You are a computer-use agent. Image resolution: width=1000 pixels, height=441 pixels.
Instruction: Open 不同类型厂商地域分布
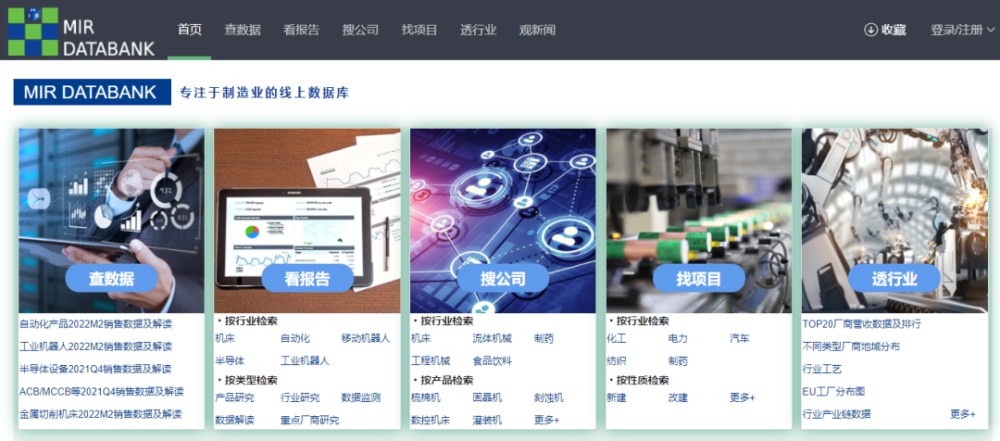[851, 346]
